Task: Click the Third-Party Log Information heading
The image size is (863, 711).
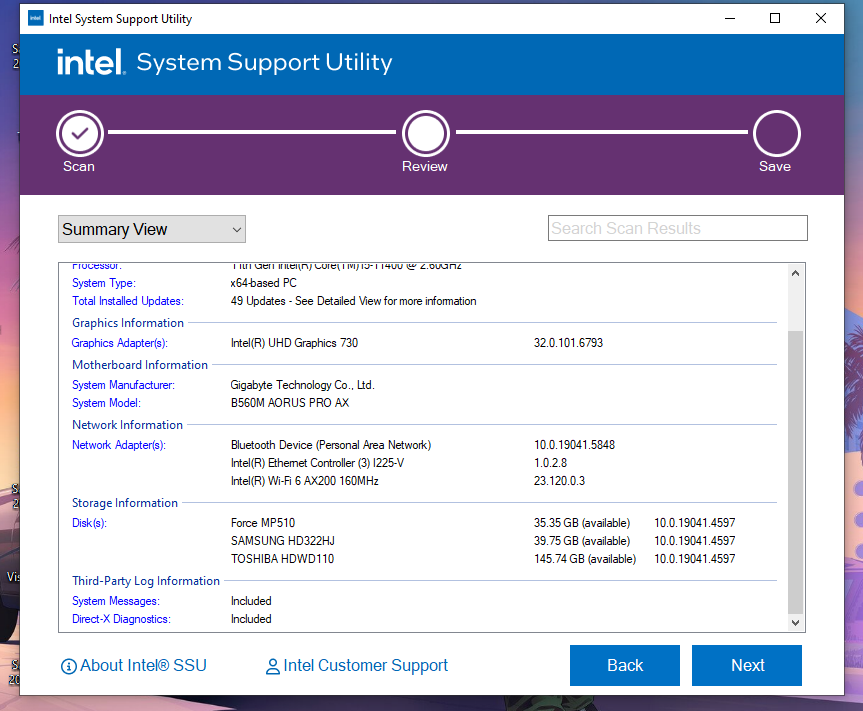Action: pos(146,581)
